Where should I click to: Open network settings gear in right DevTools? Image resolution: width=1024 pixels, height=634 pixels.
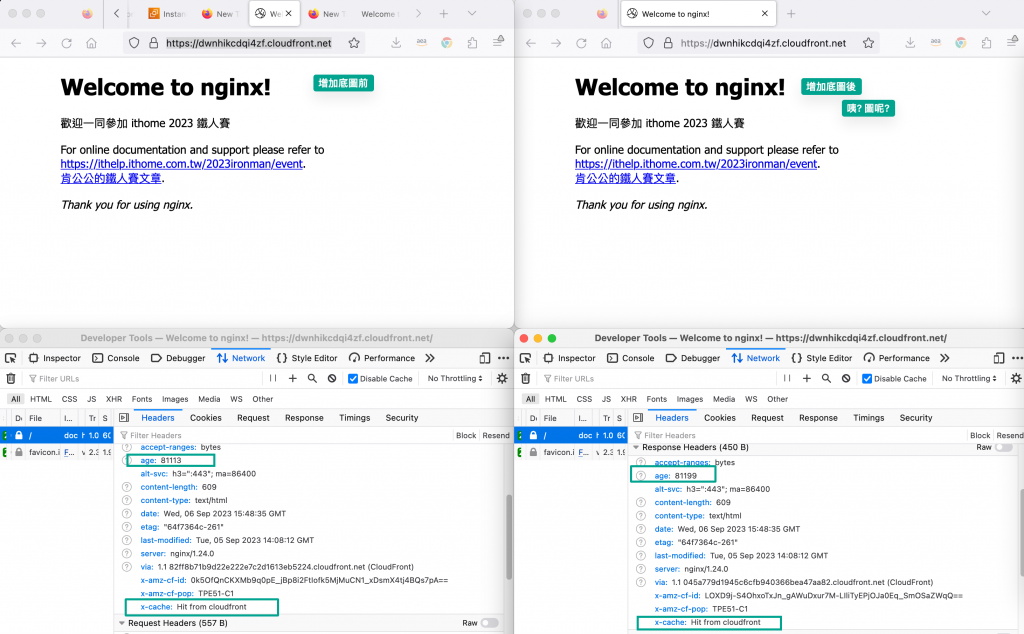[x=1016, y=378]
